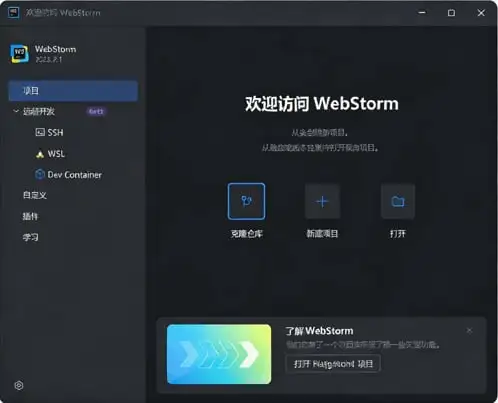Collapse the remote development (远程开发) section chevron

[16, 111]
